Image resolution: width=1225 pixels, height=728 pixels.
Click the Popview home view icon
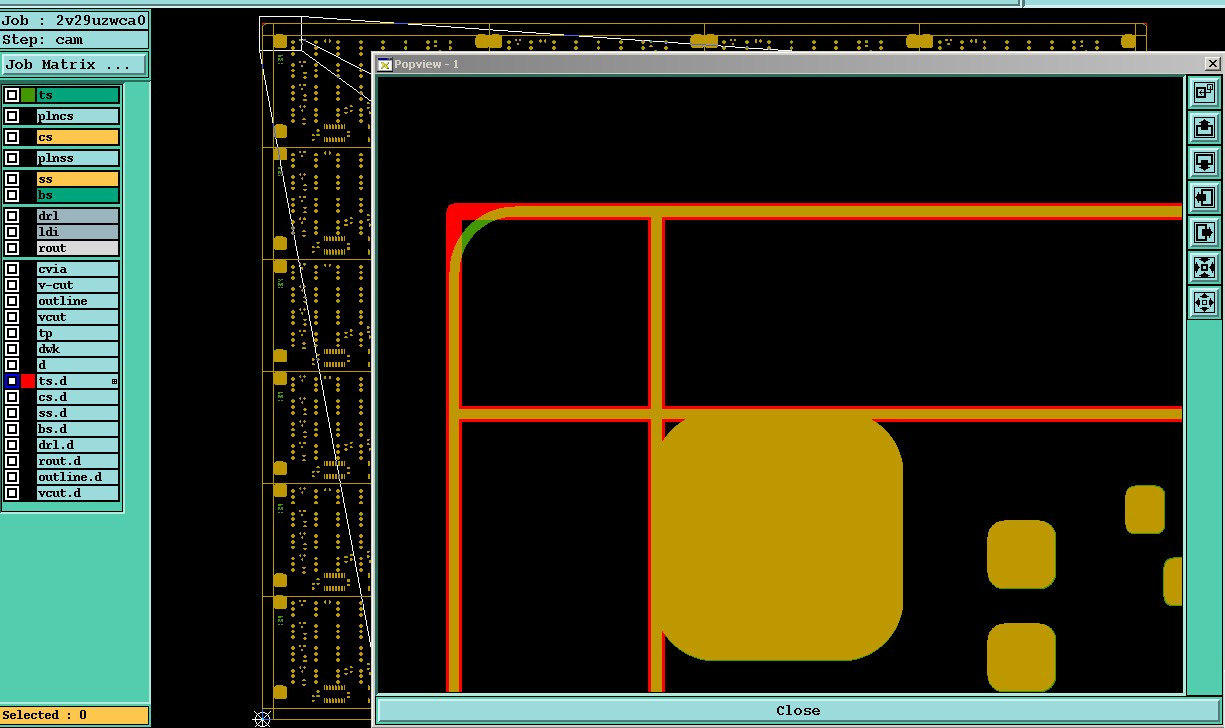point(1204,92)
